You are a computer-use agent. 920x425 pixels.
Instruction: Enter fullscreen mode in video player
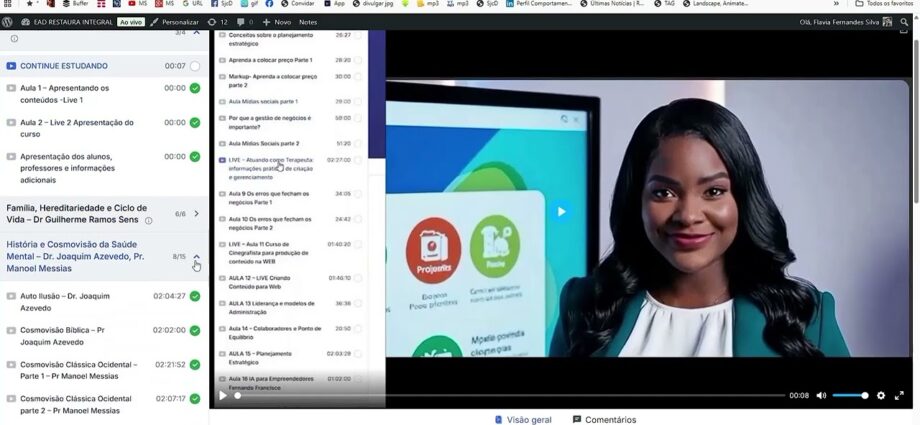[x=898, y=395]
